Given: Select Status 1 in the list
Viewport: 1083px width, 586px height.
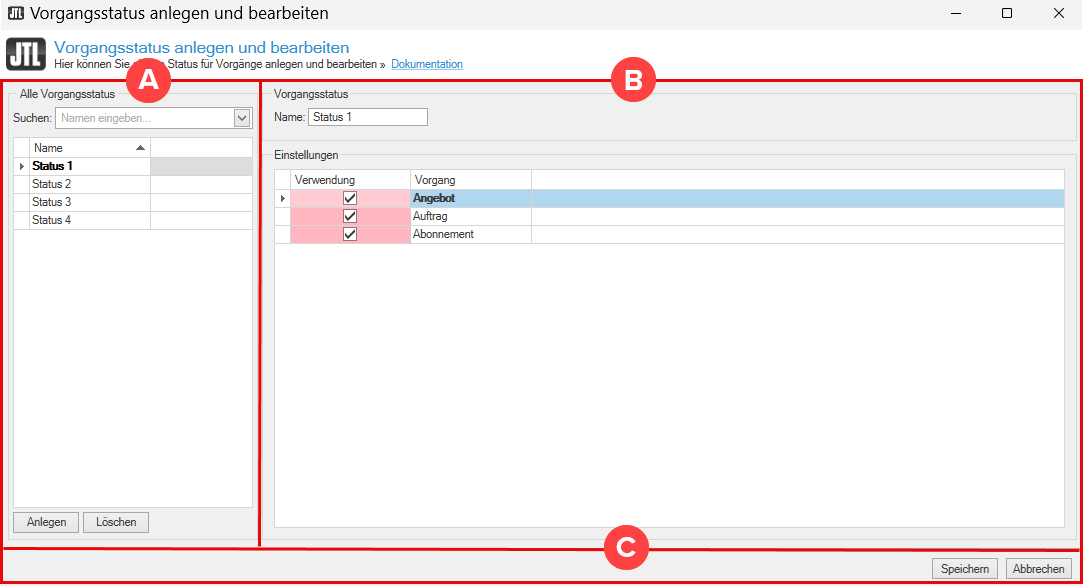Looking at the screenshot, I should click(x=53, y=166).
